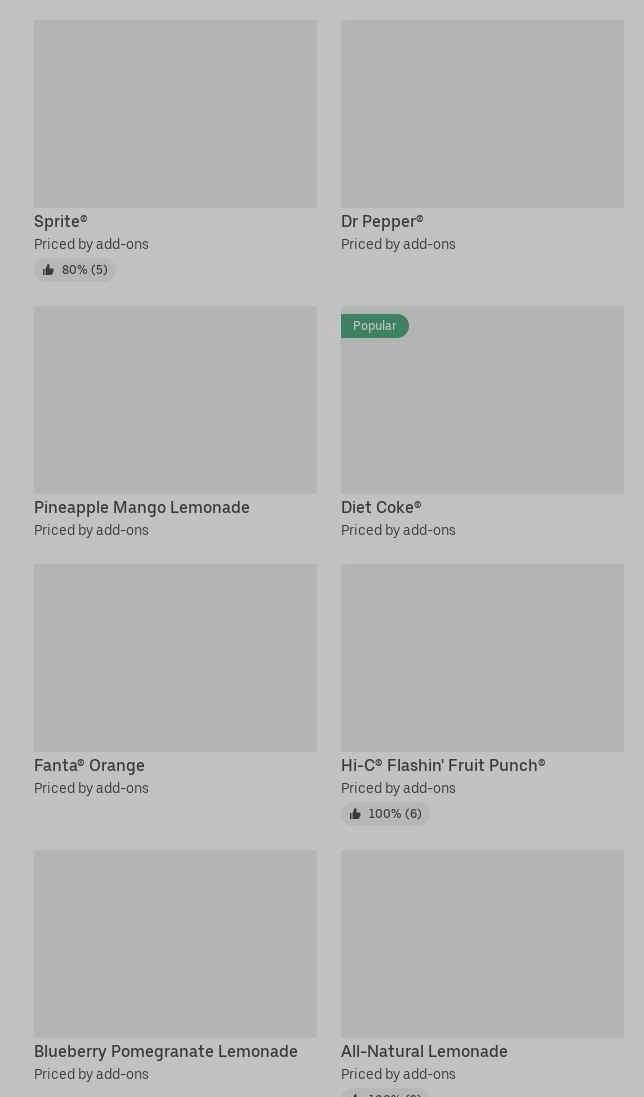Open the Dr Pepper item image

(482, 114)
